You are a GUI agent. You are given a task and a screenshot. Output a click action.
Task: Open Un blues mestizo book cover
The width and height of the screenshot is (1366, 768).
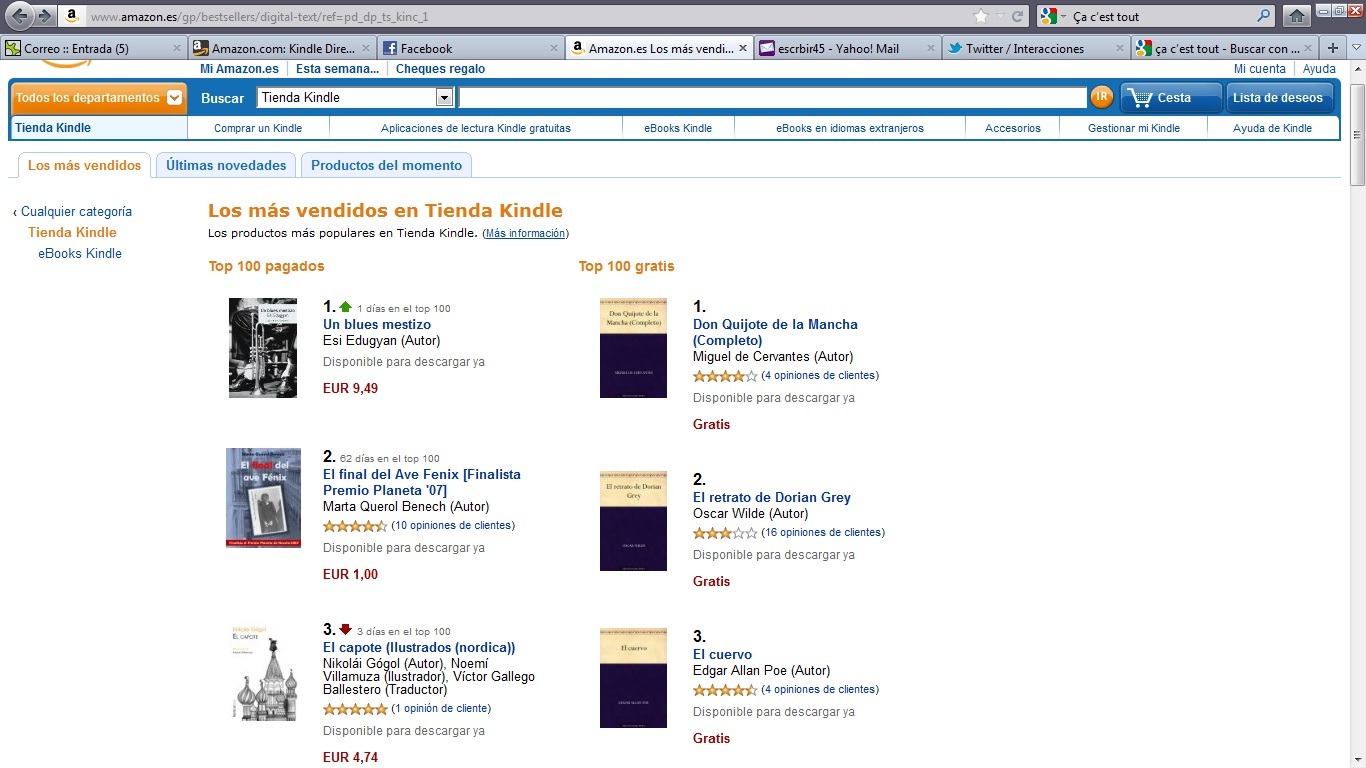[263, 348]
